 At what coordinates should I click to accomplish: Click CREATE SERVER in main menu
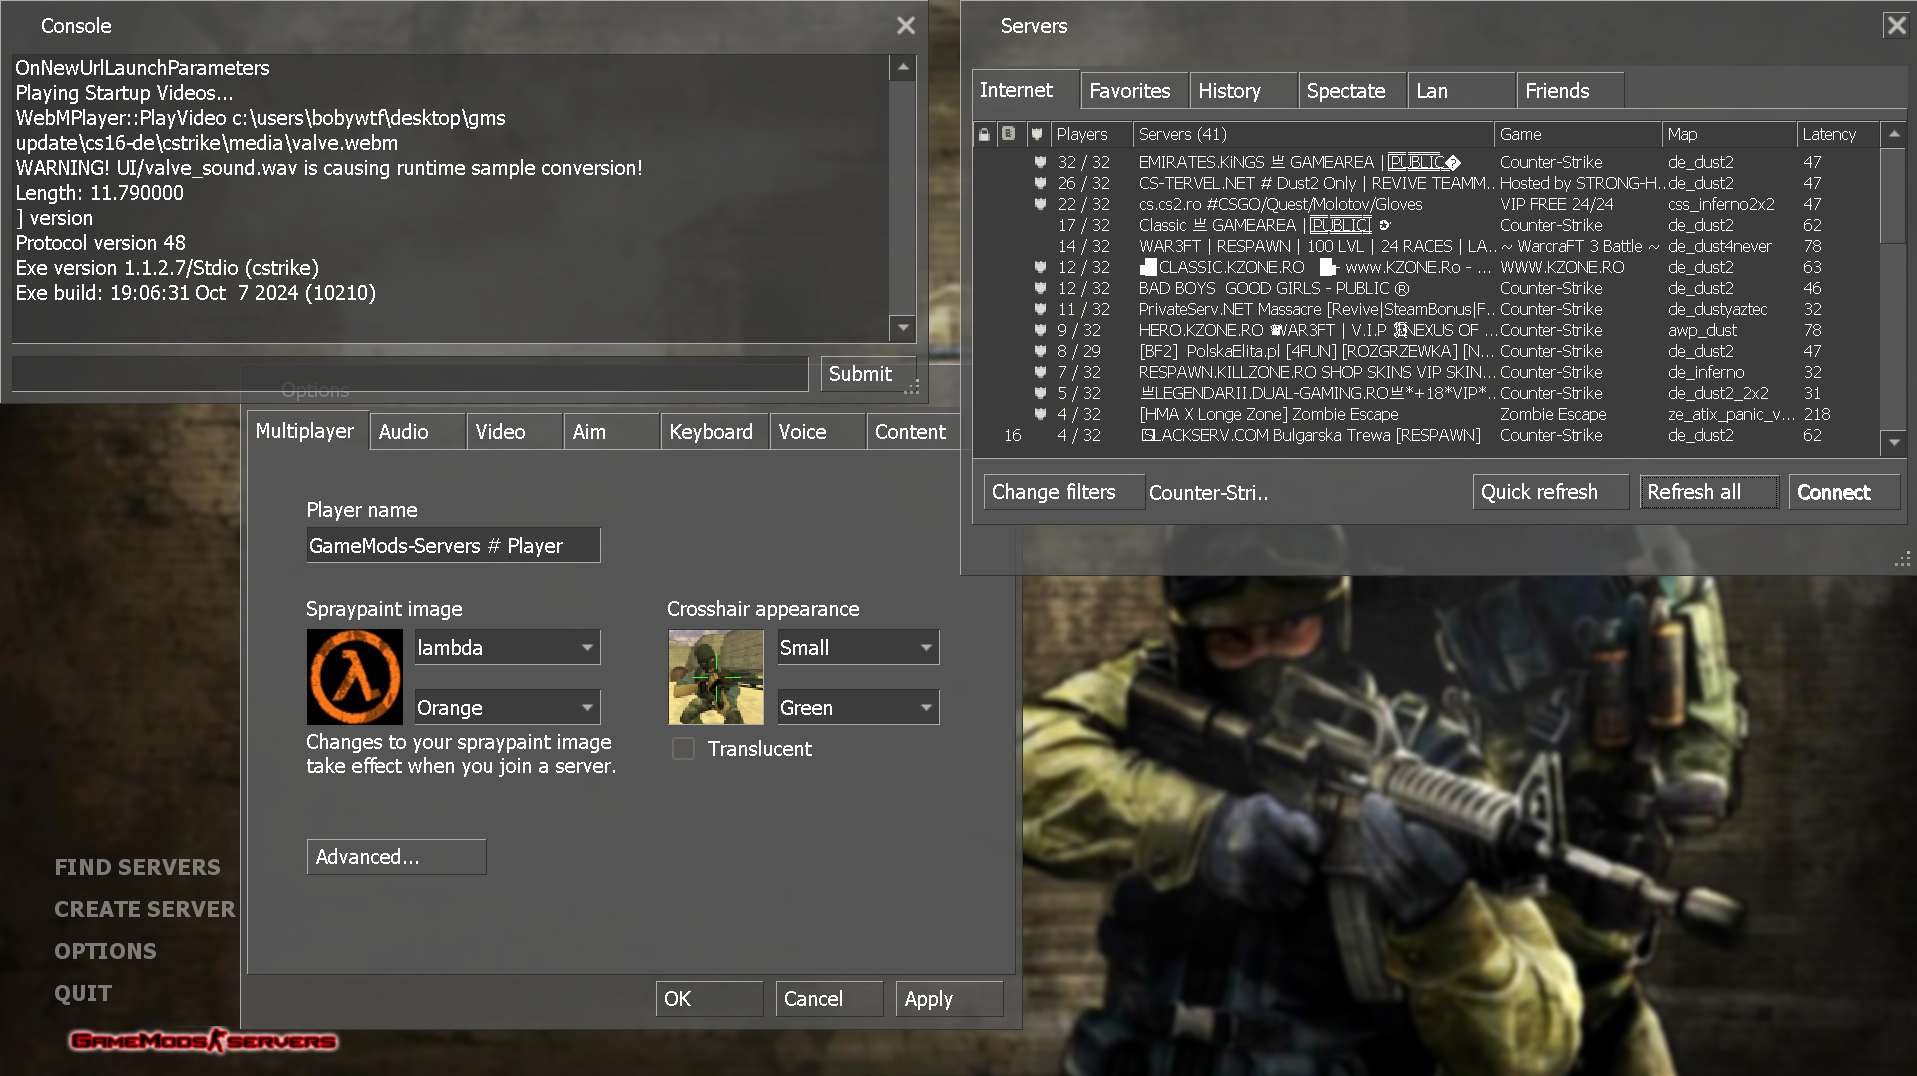[x=145, y=909]
